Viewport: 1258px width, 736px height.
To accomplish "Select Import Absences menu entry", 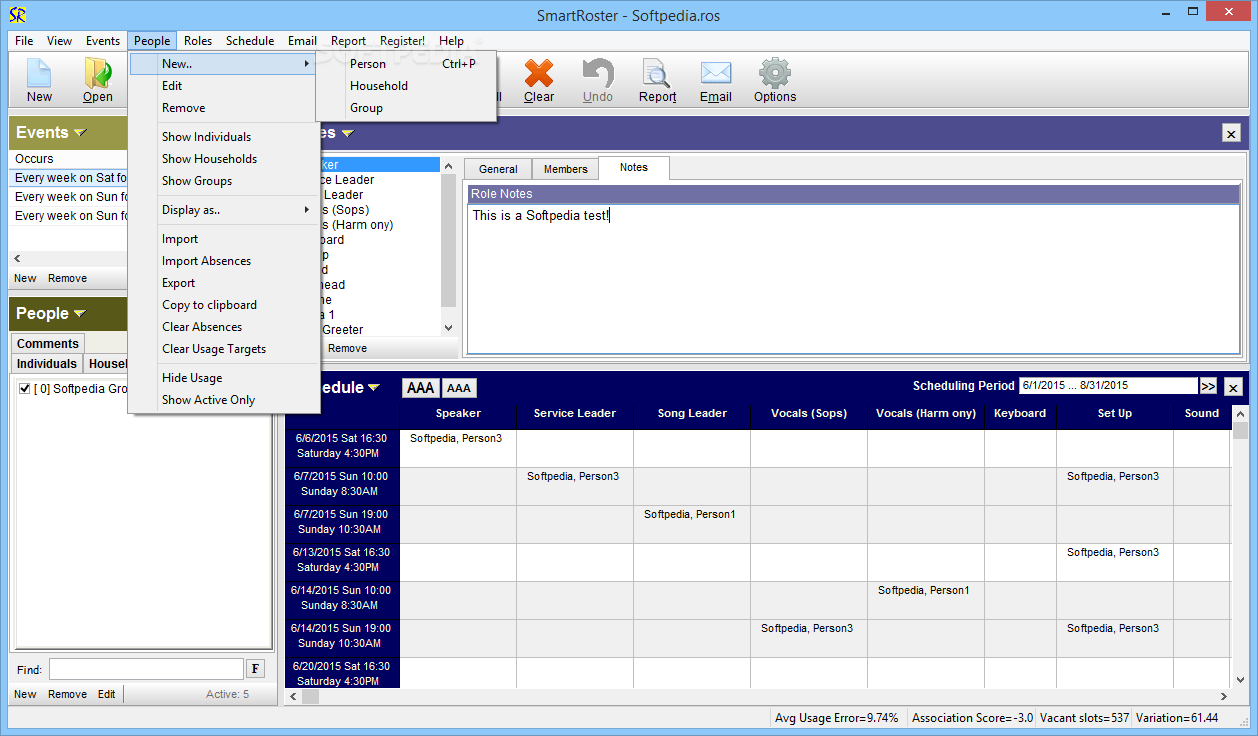I will 223,260.
